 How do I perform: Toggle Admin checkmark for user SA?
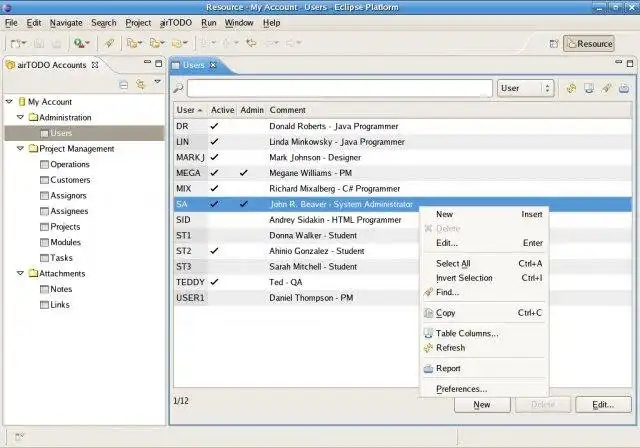point(244,204)
